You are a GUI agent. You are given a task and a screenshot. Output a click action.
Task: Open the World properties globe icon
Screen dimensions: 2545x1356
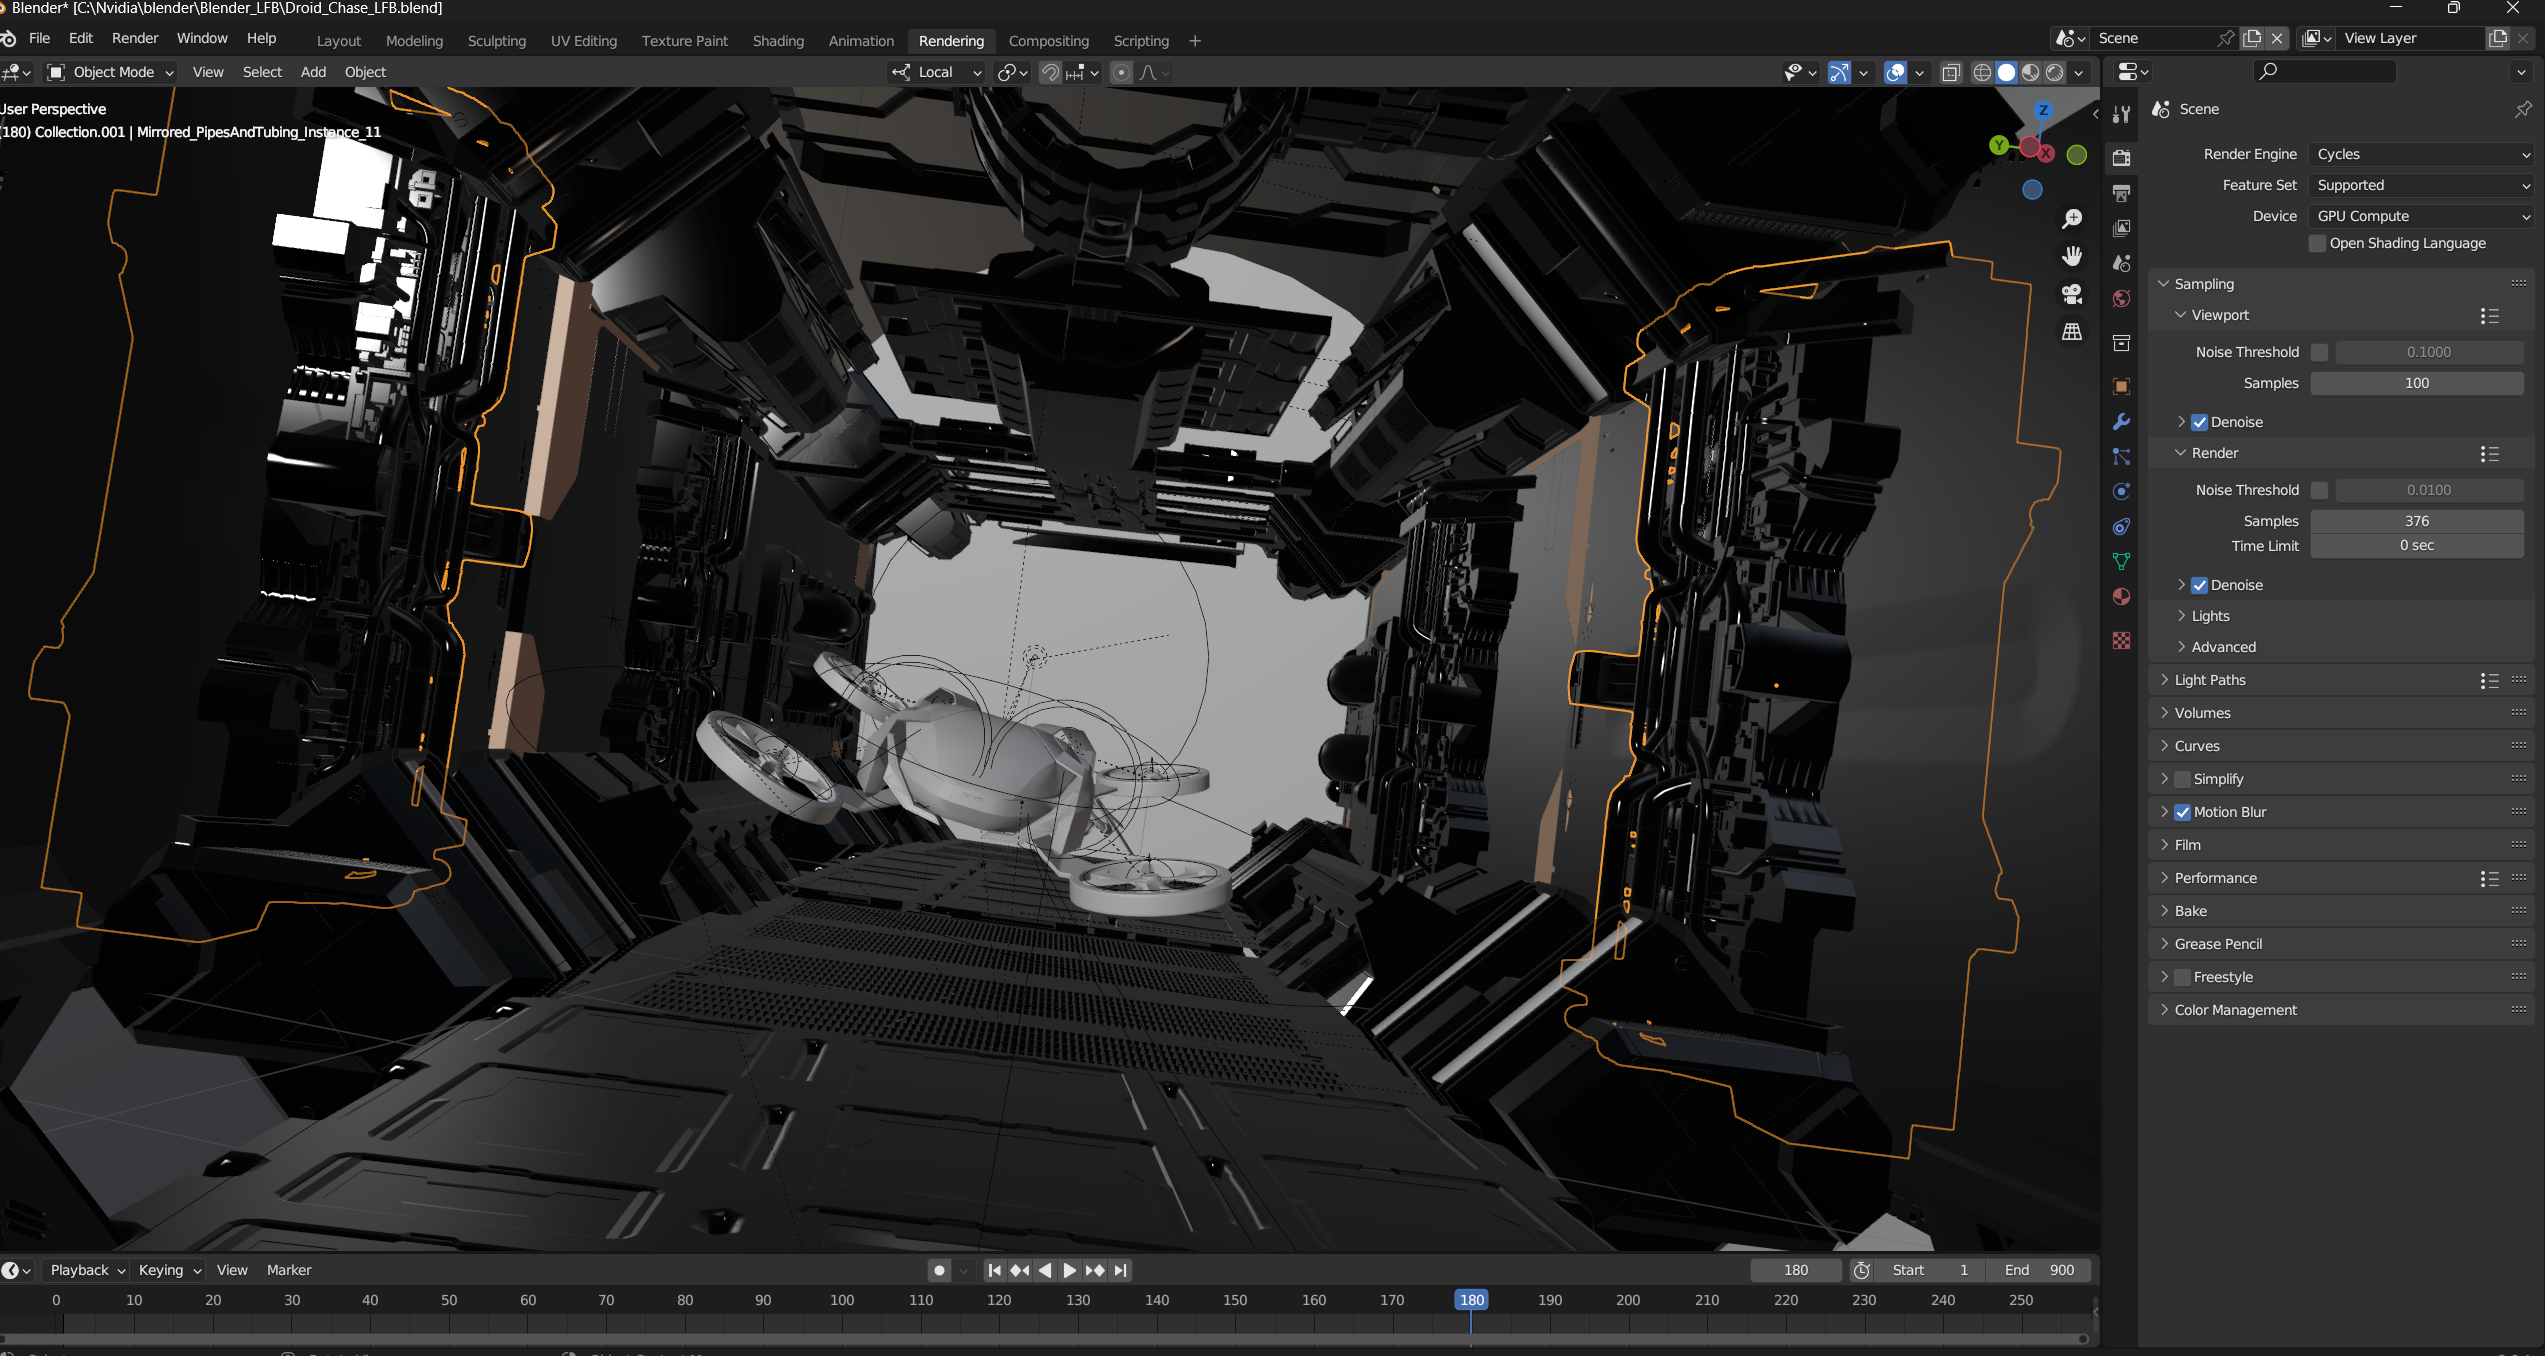2121,299
